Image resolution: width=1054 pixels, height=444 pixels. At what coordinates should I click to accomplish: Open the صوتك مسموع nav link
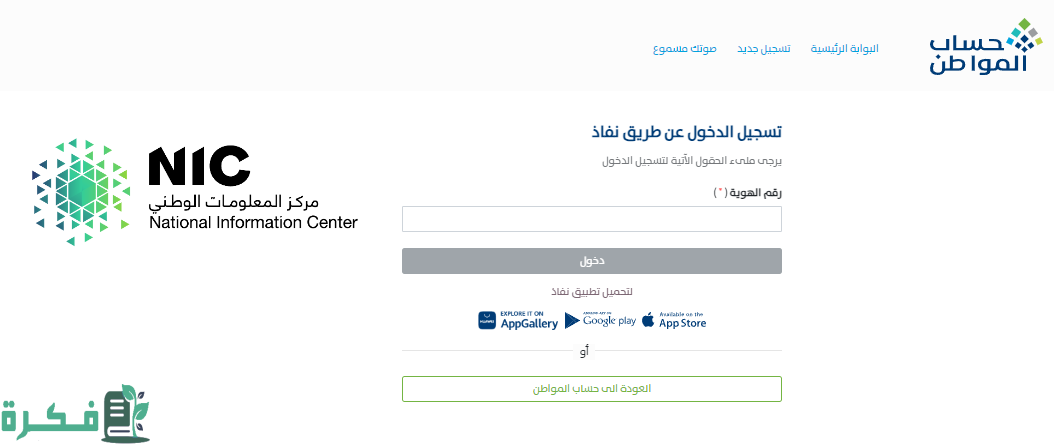[x=685, y=48]
